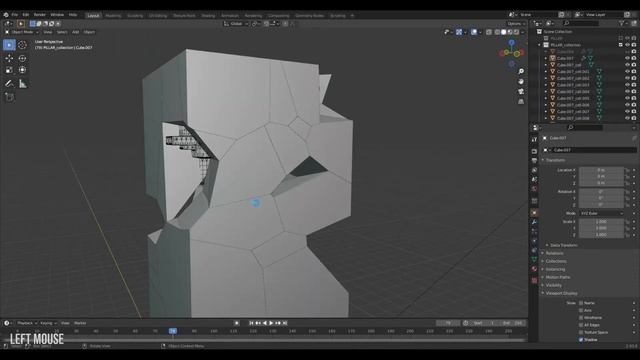640x360 pixels.
Task: Pick the Scale tool in the toolbar
Action: [9, 70]
